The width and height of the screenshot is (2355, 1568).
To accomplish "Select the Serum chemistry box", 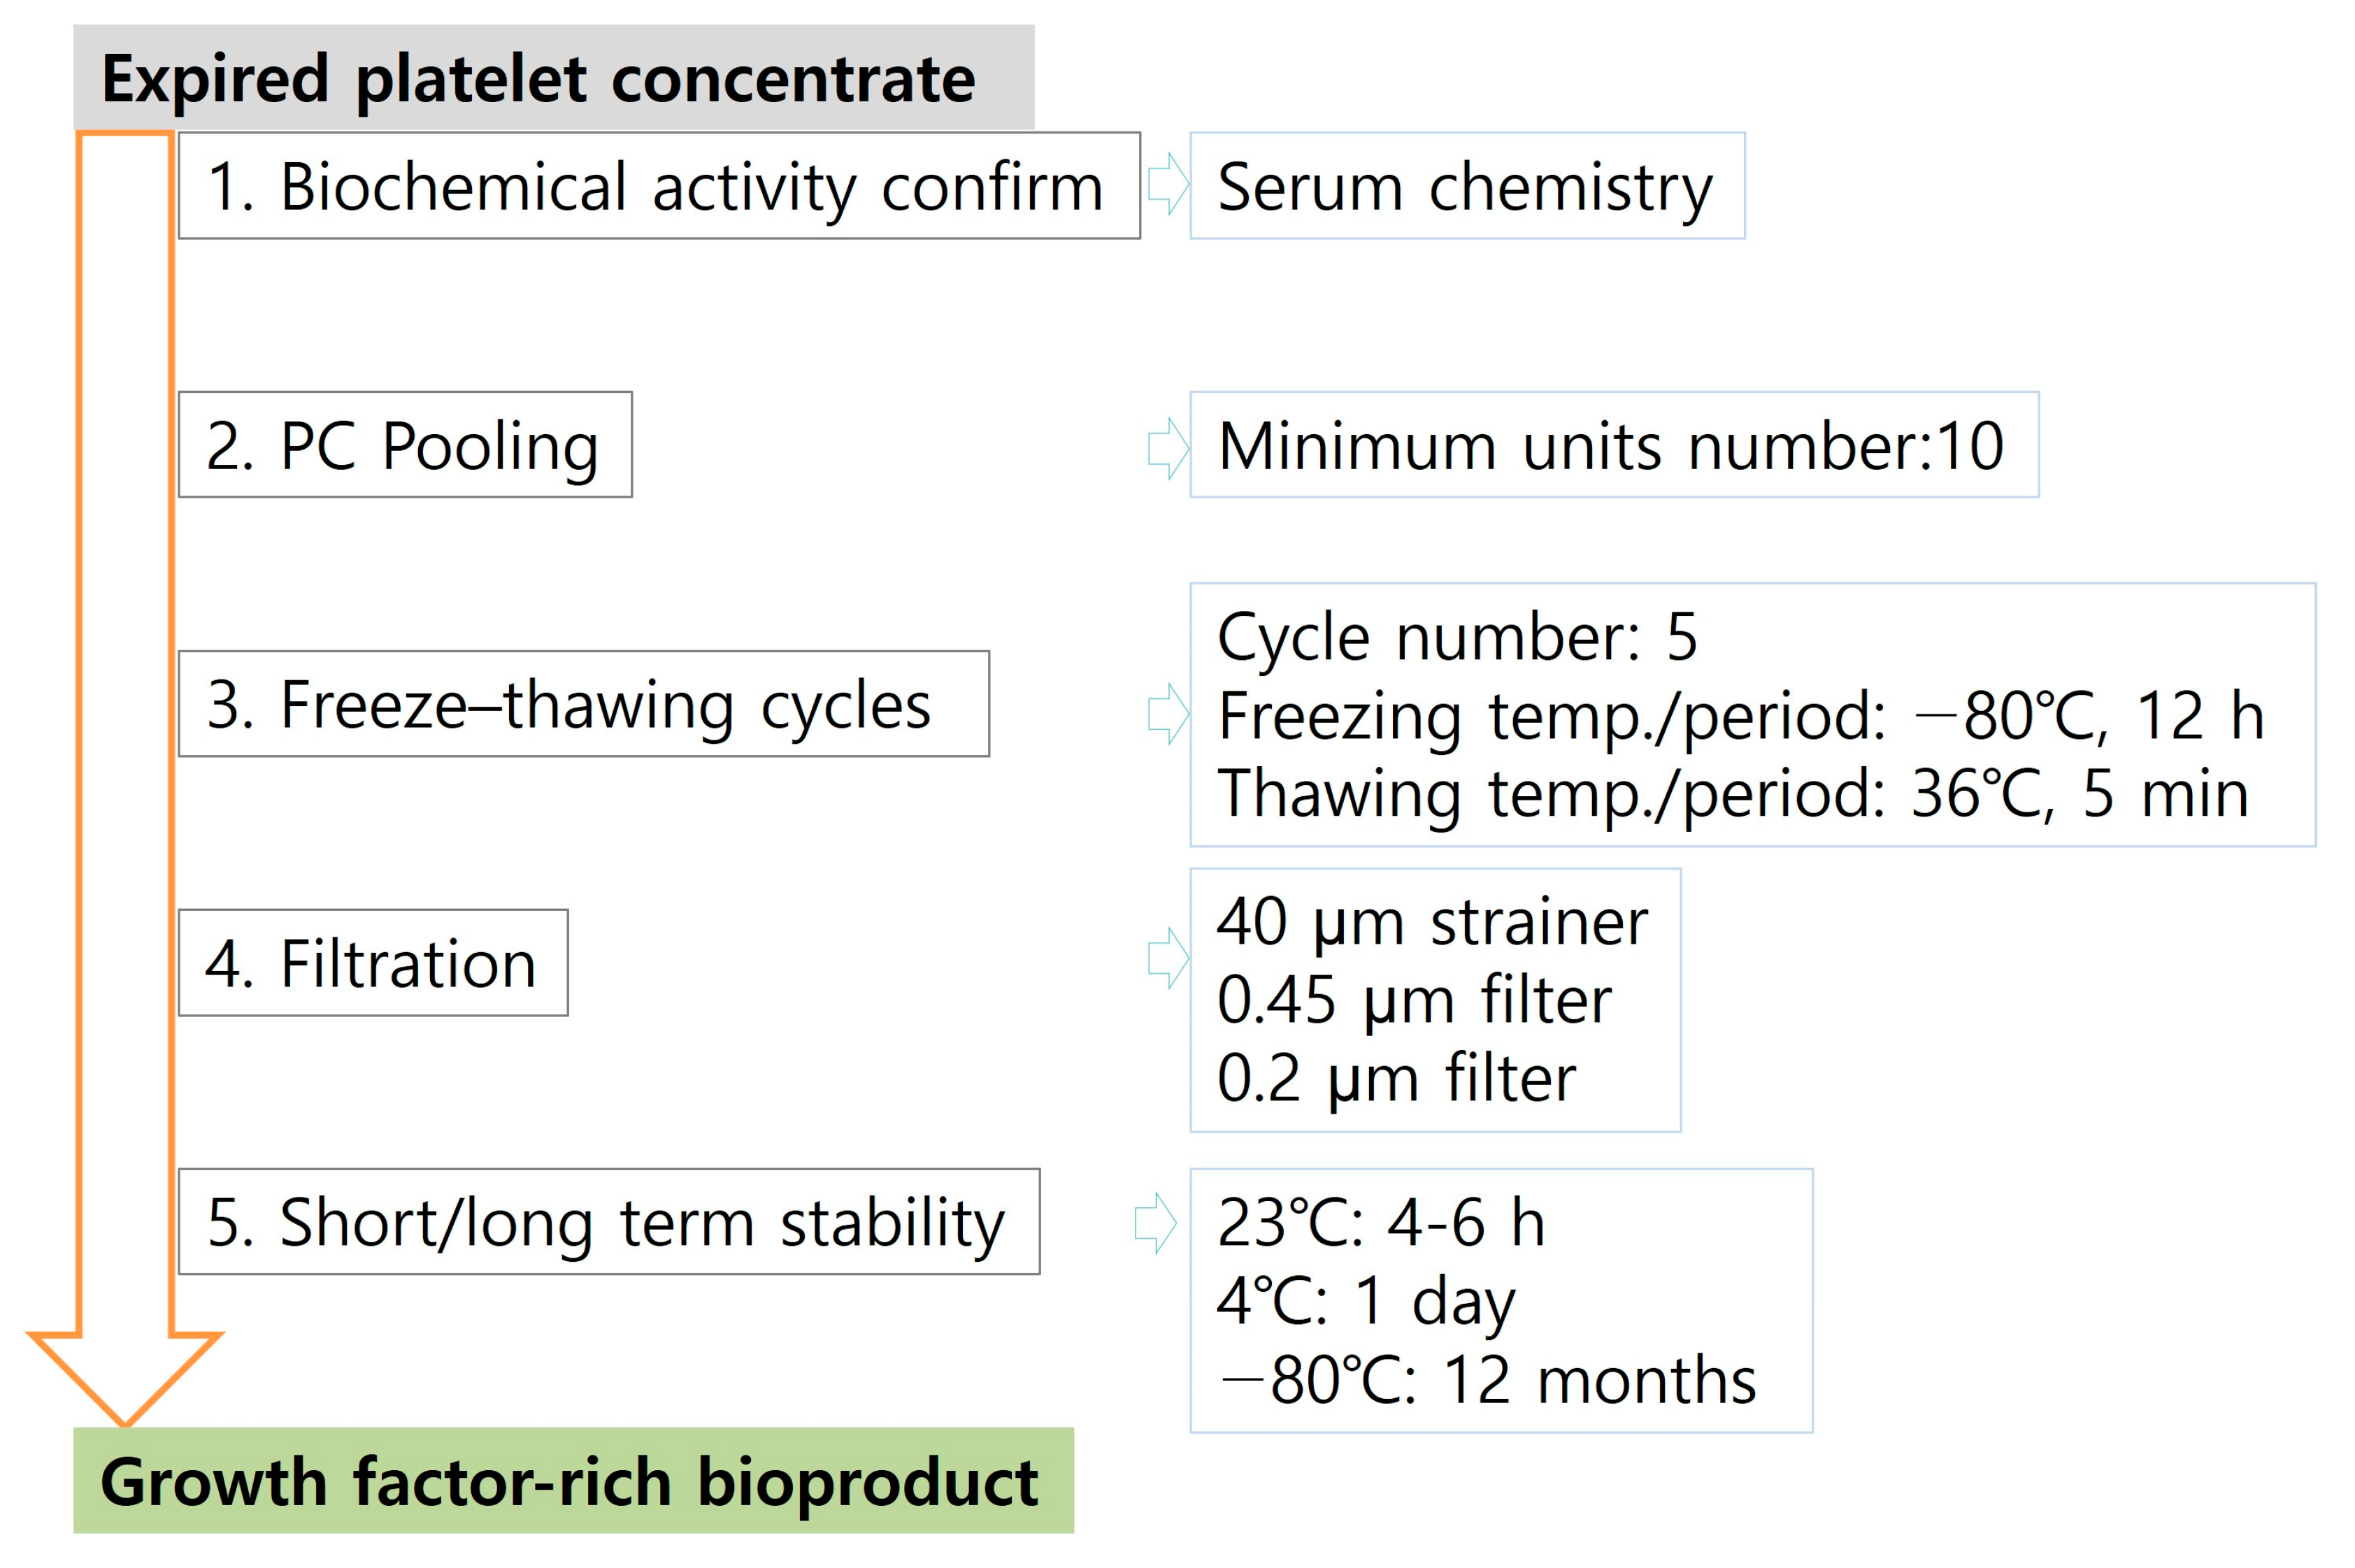I will (1466, 186).
